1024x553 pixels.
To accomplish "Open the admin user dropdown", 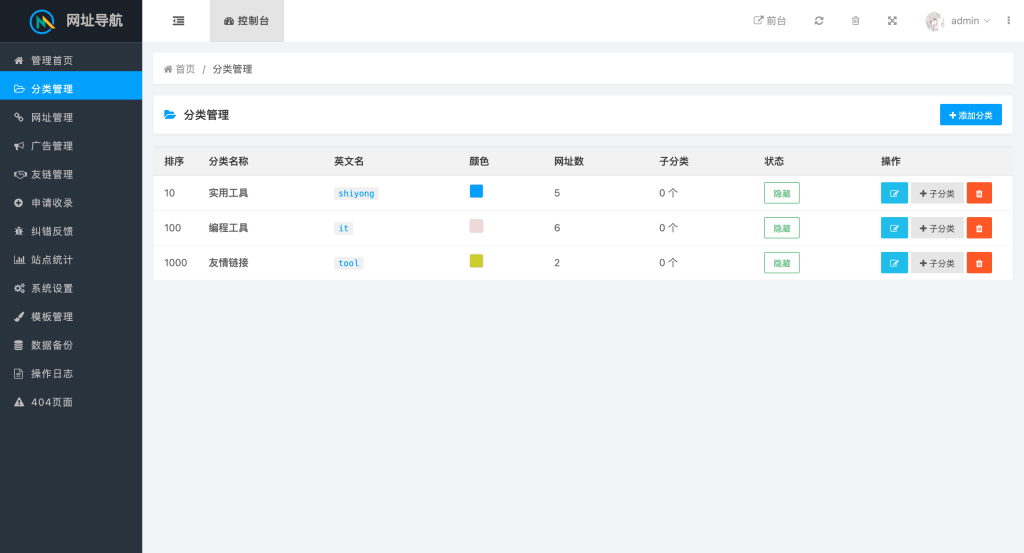I will (x=958, y=21).
